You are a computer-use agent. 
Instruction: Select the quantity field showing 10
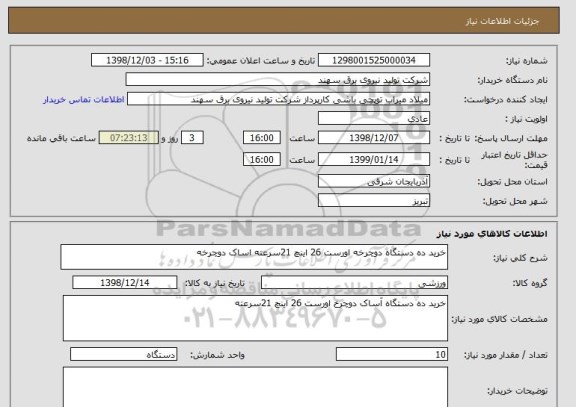point(392,354)
